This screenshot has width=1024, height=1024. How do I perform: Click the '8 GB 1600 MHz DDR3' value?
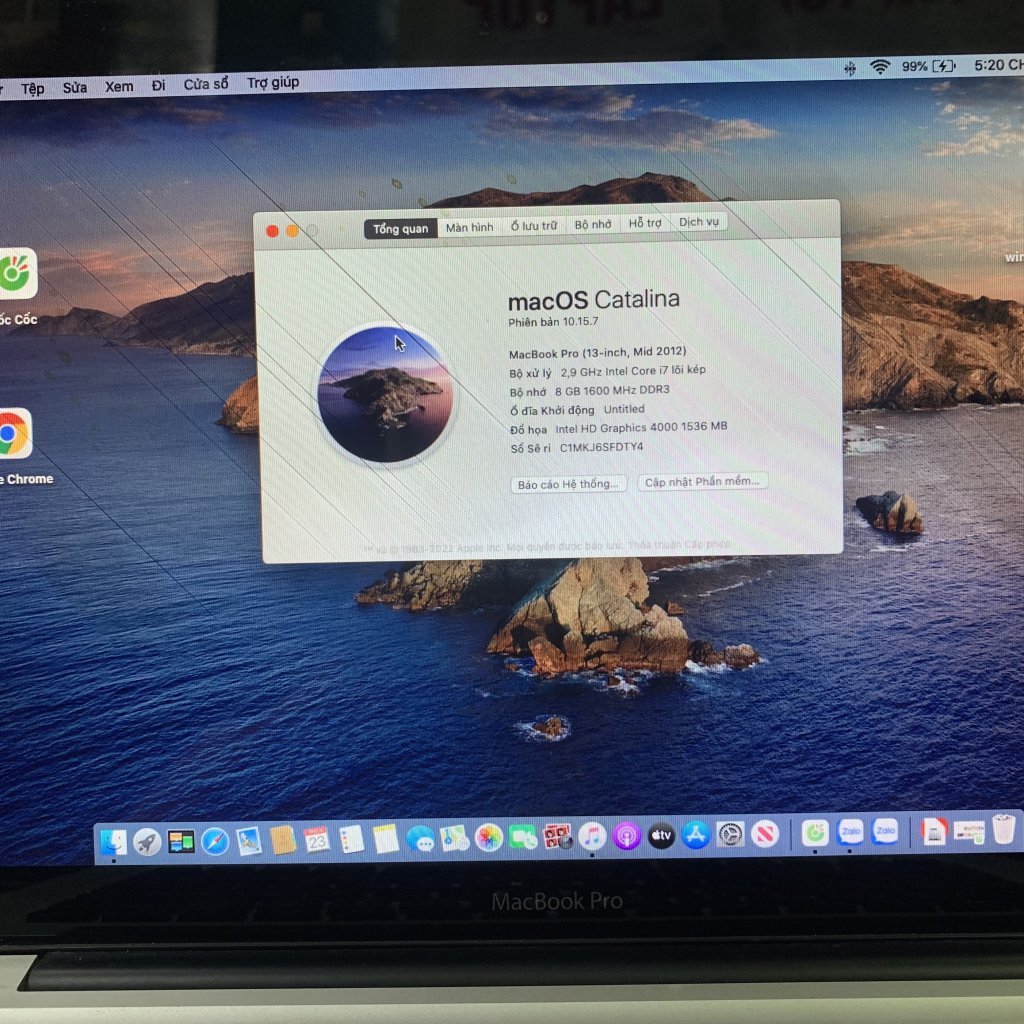click(612, 391)
